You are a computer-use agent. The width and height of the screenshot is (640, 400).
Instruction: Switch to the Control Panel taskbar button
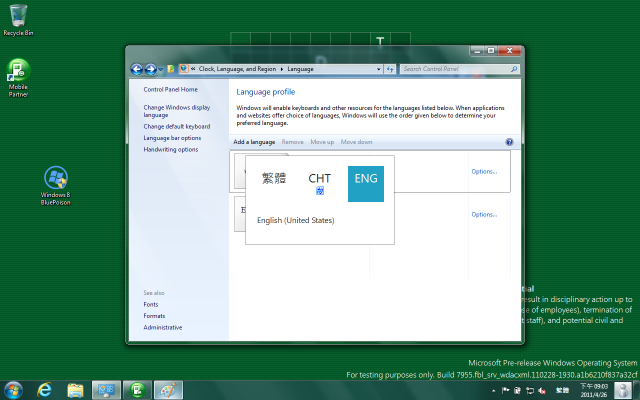pyautogui.click(x=106, y=390)
